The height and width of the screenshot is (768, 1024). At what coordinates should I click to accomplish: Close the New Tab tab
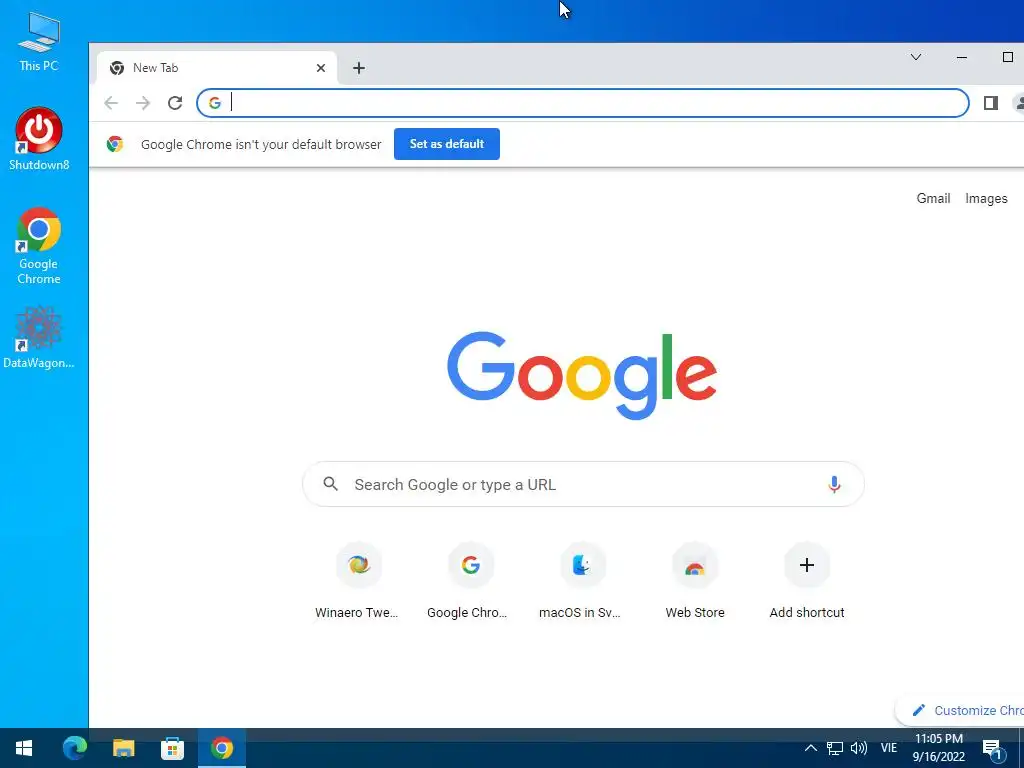pyautogui.click(x=321, y=68)
